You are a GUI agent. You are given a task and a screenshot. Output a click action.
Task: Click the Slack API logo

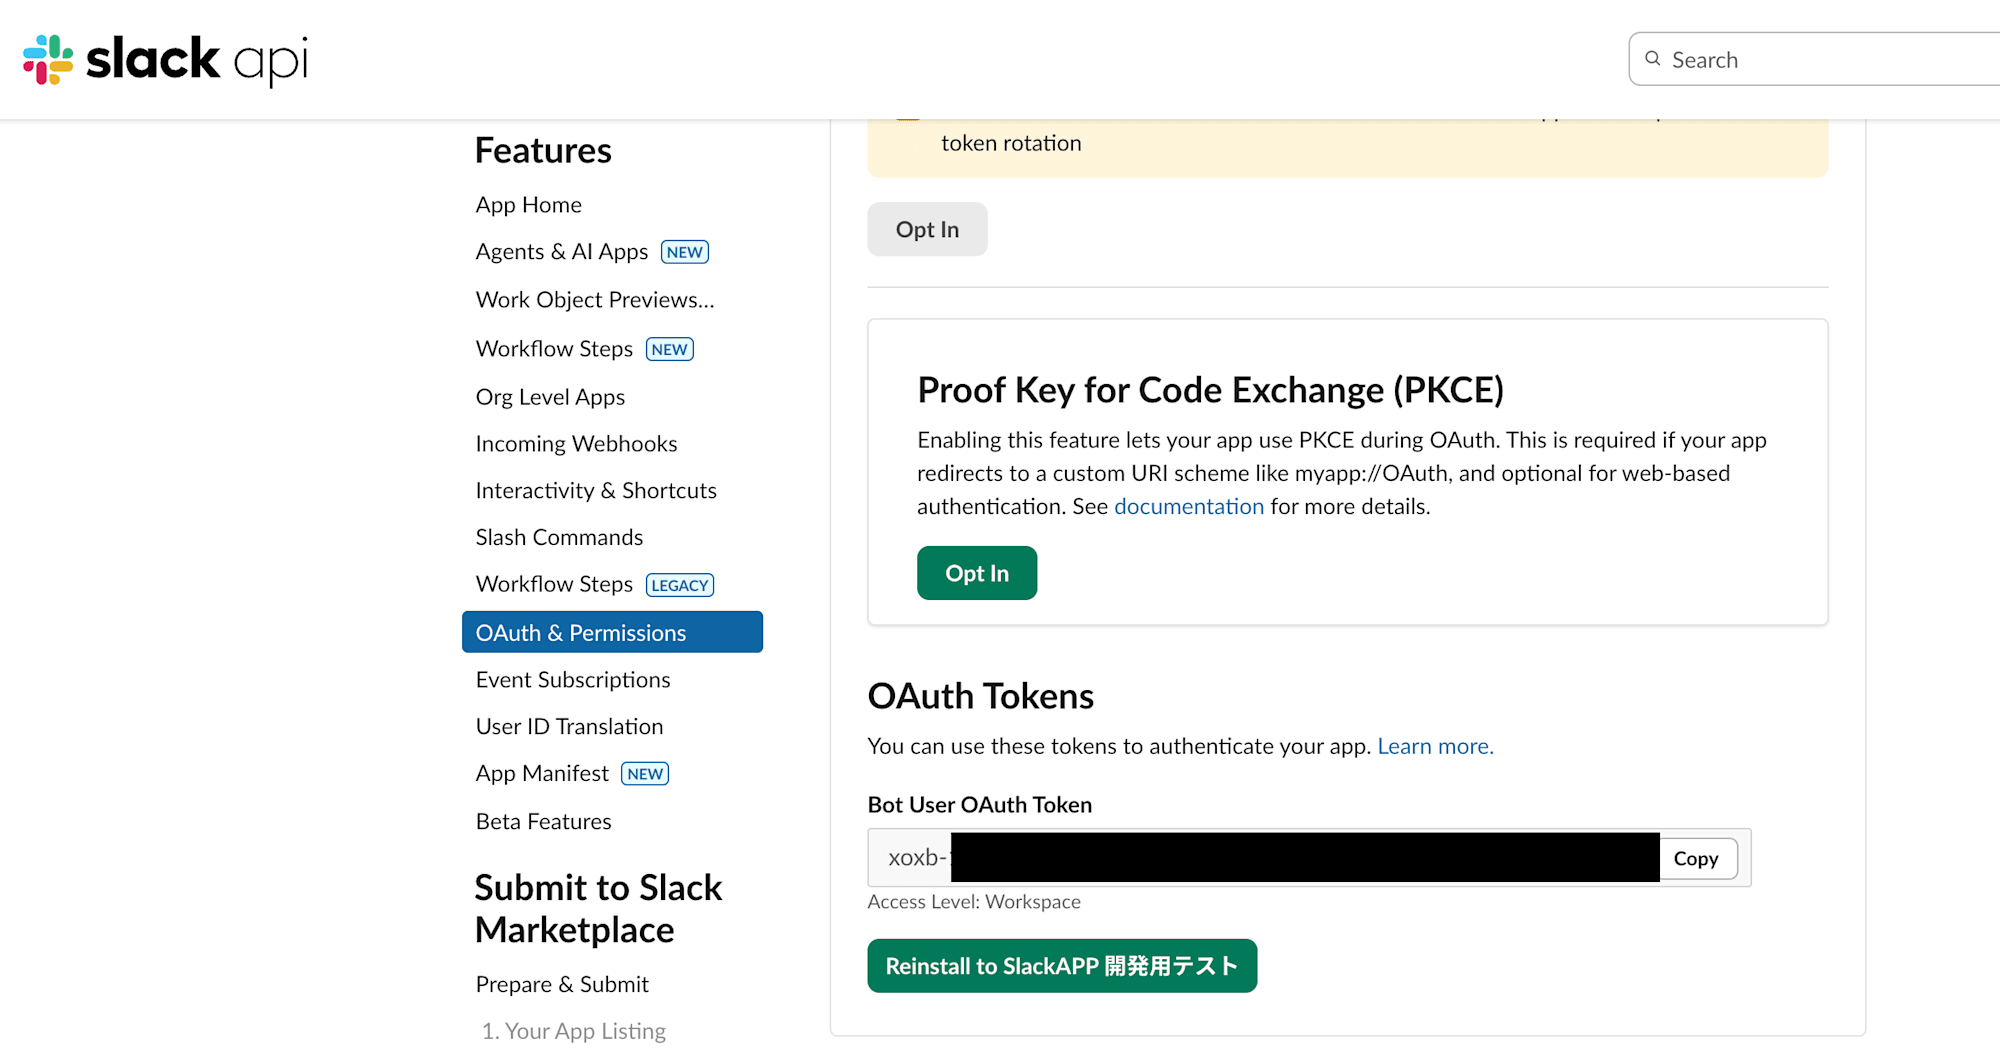(x=165, y=59)
